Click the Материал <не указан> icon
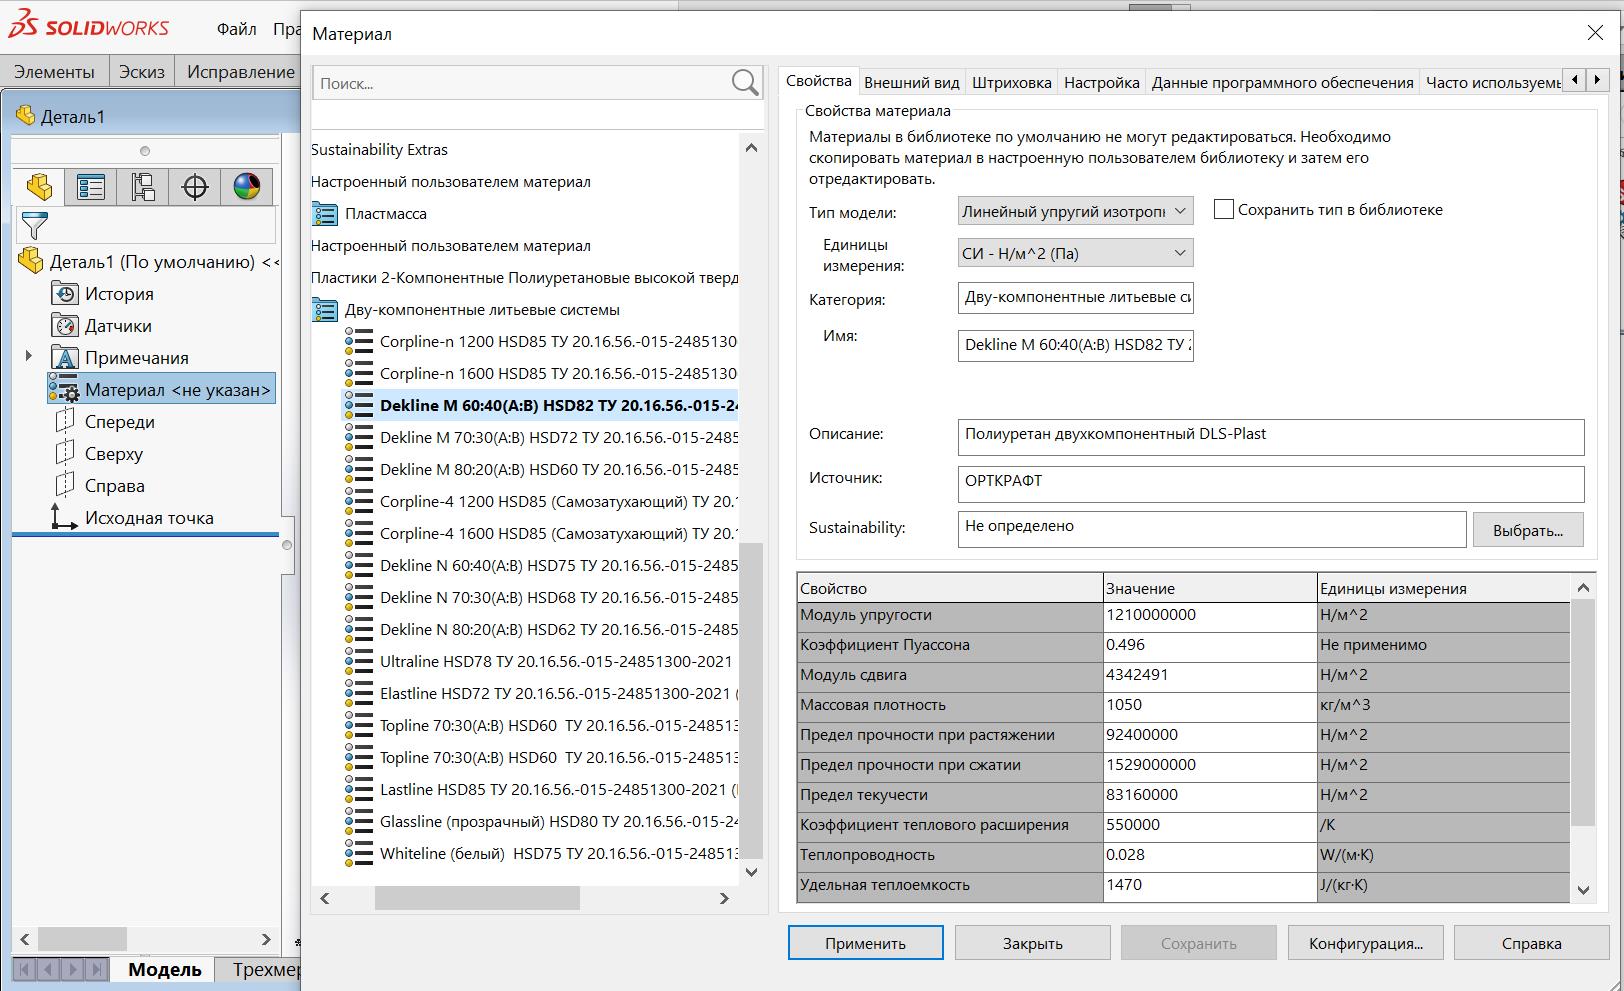Image resolution: width=1624 pixels, height=991 pixels. pyautogui.click(x=65, y=390)
